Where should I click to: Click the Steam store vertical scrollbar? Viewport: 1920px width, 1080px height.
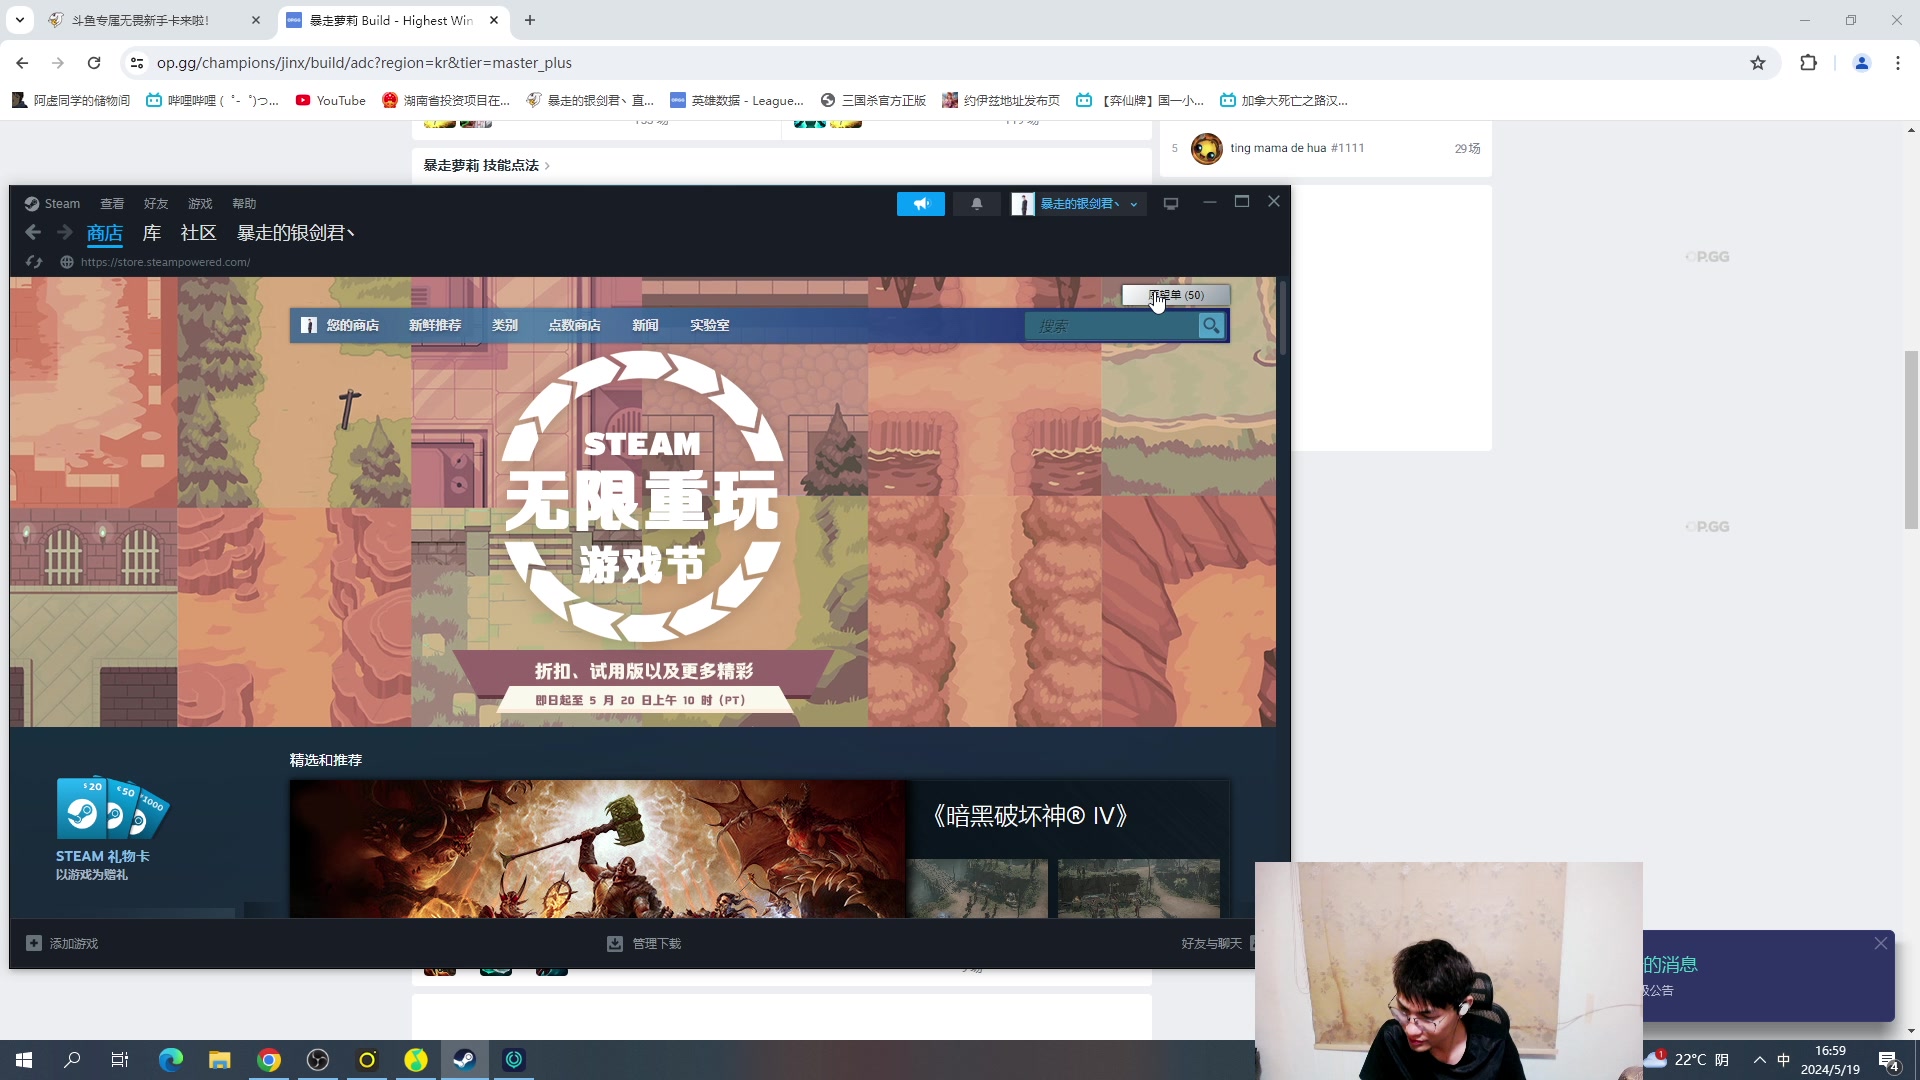(1283, 320)
